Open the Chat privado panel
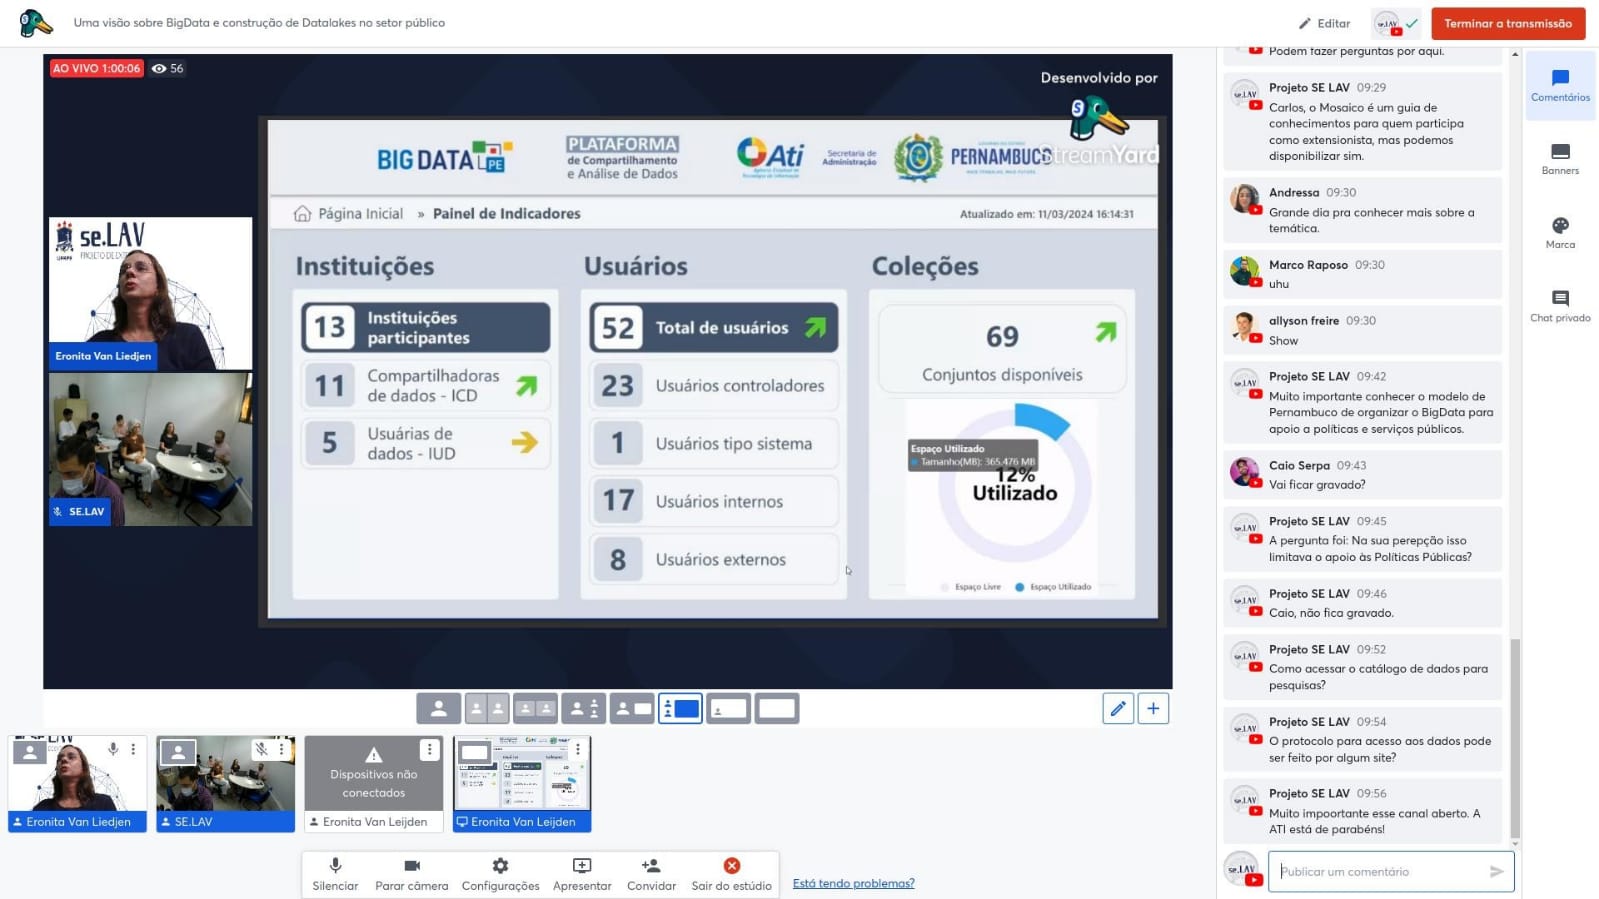 coord(1559,306)
